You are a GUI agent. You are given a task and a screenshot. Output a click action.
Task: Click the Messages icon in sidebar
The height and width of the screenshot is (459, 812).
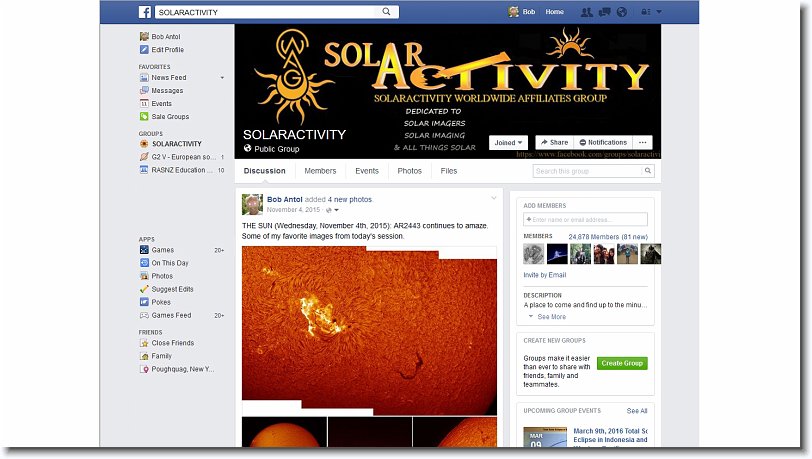point(144,91)
